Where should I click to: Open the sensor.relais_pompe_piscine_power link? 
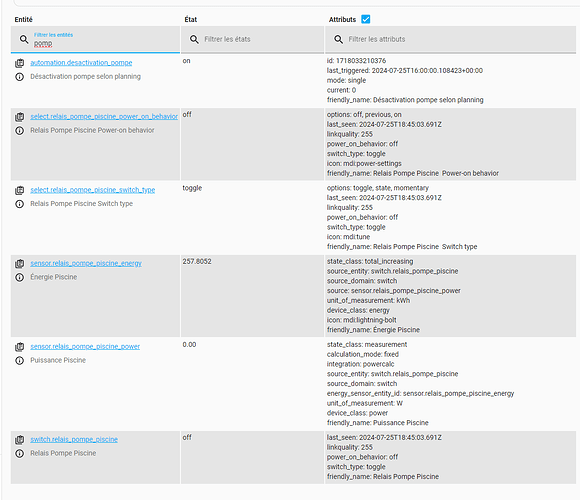[x=85, y=347]
